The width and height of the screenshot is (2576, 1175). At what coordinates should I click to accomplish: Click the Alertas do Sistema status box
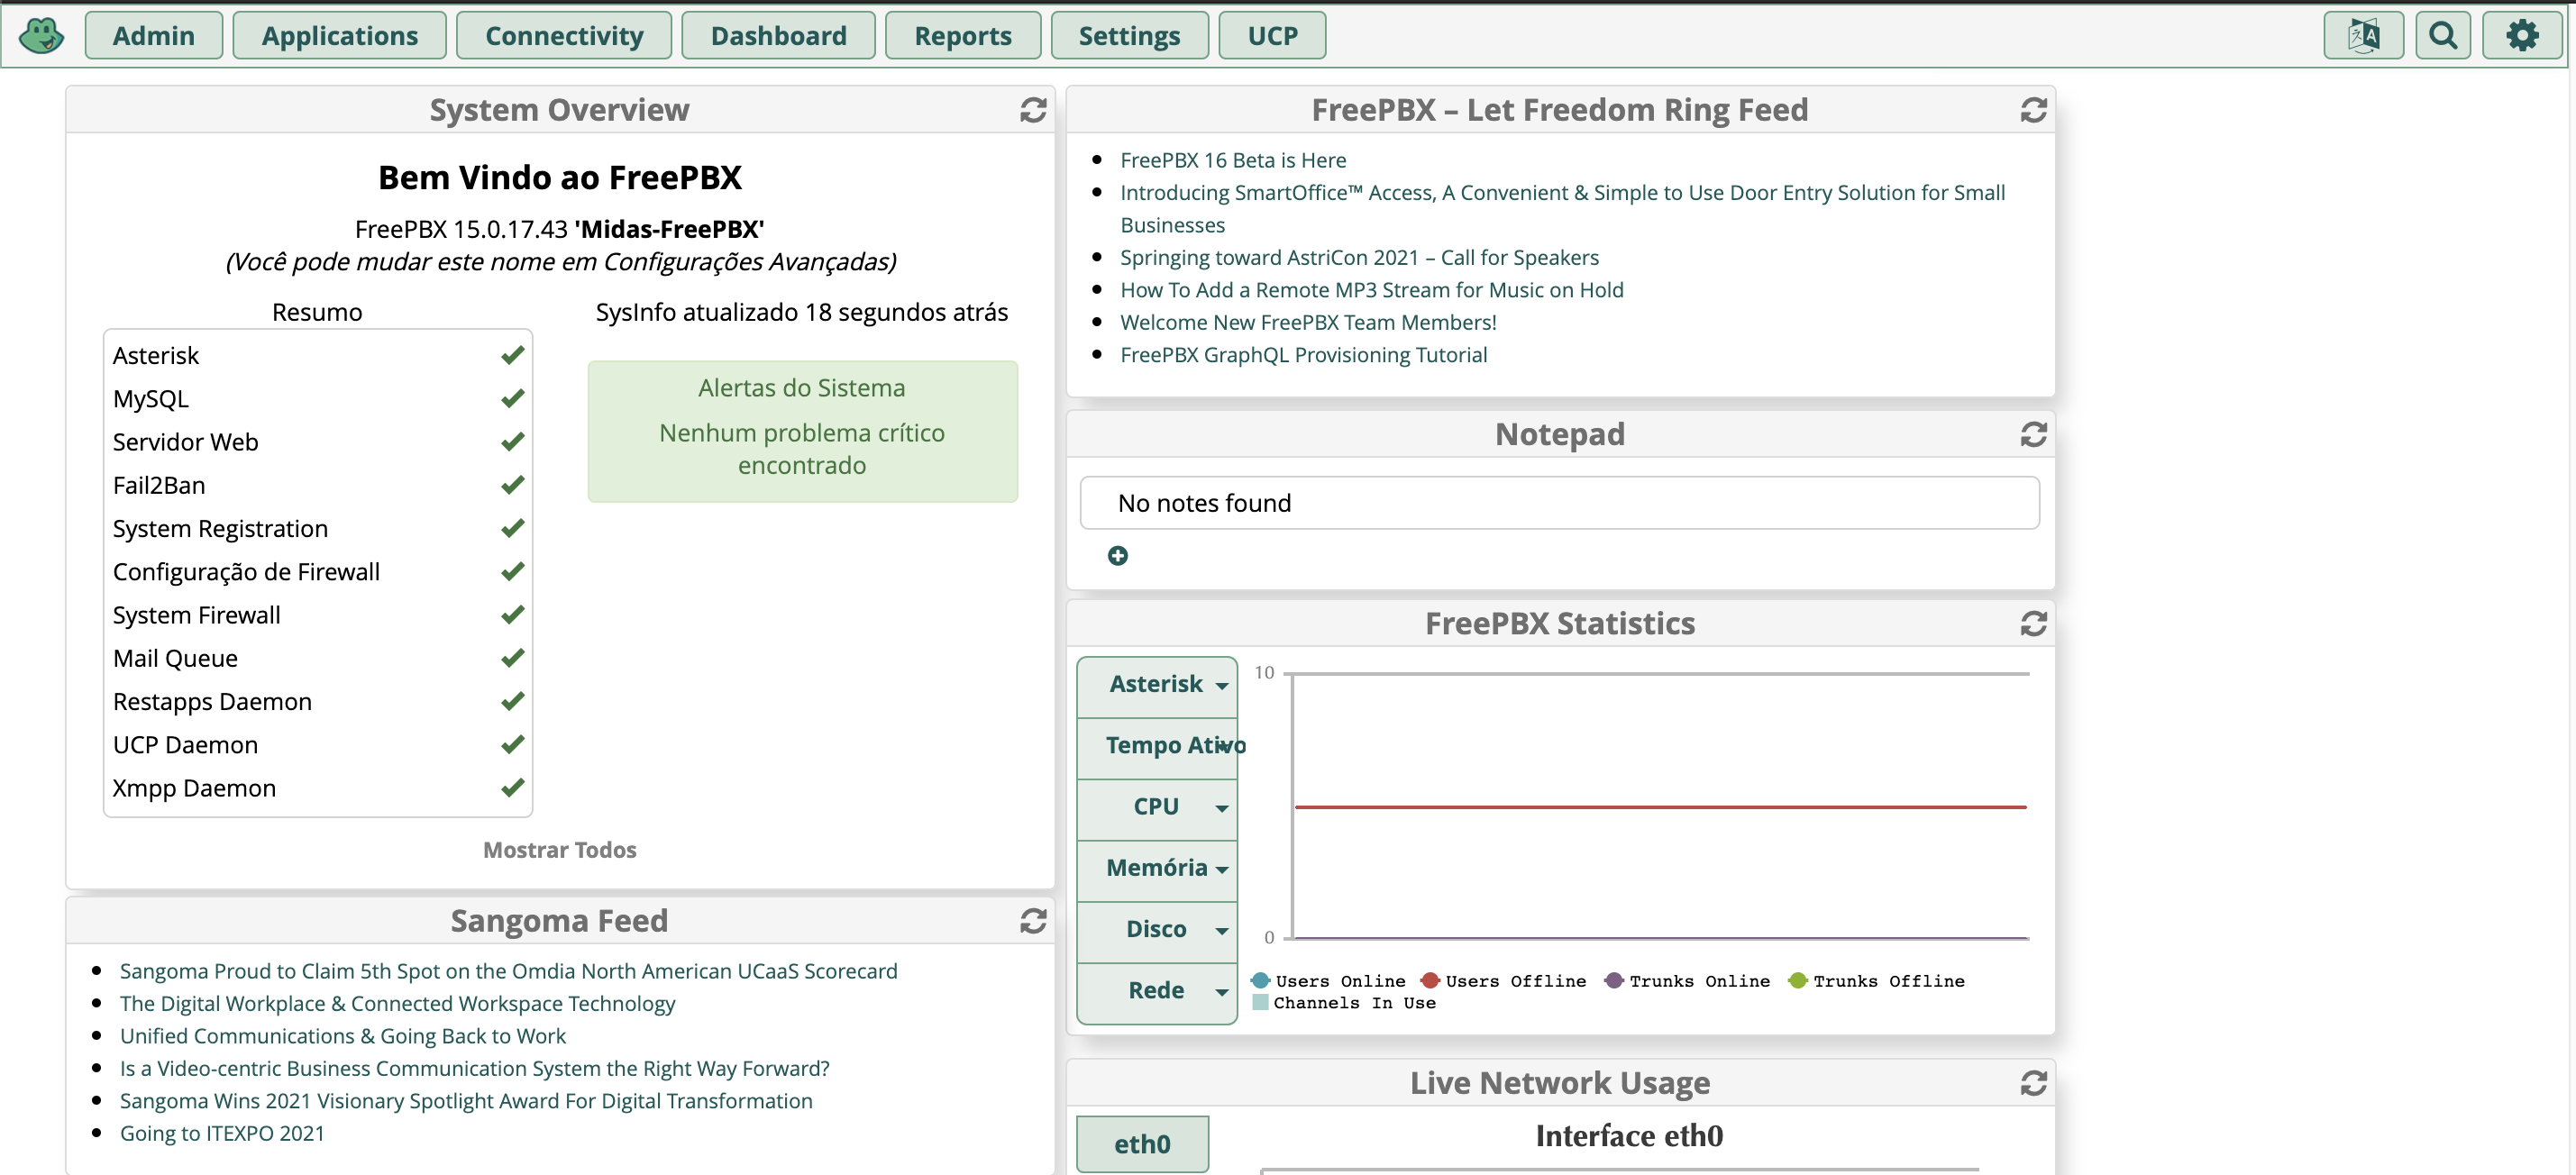[802, 431]
